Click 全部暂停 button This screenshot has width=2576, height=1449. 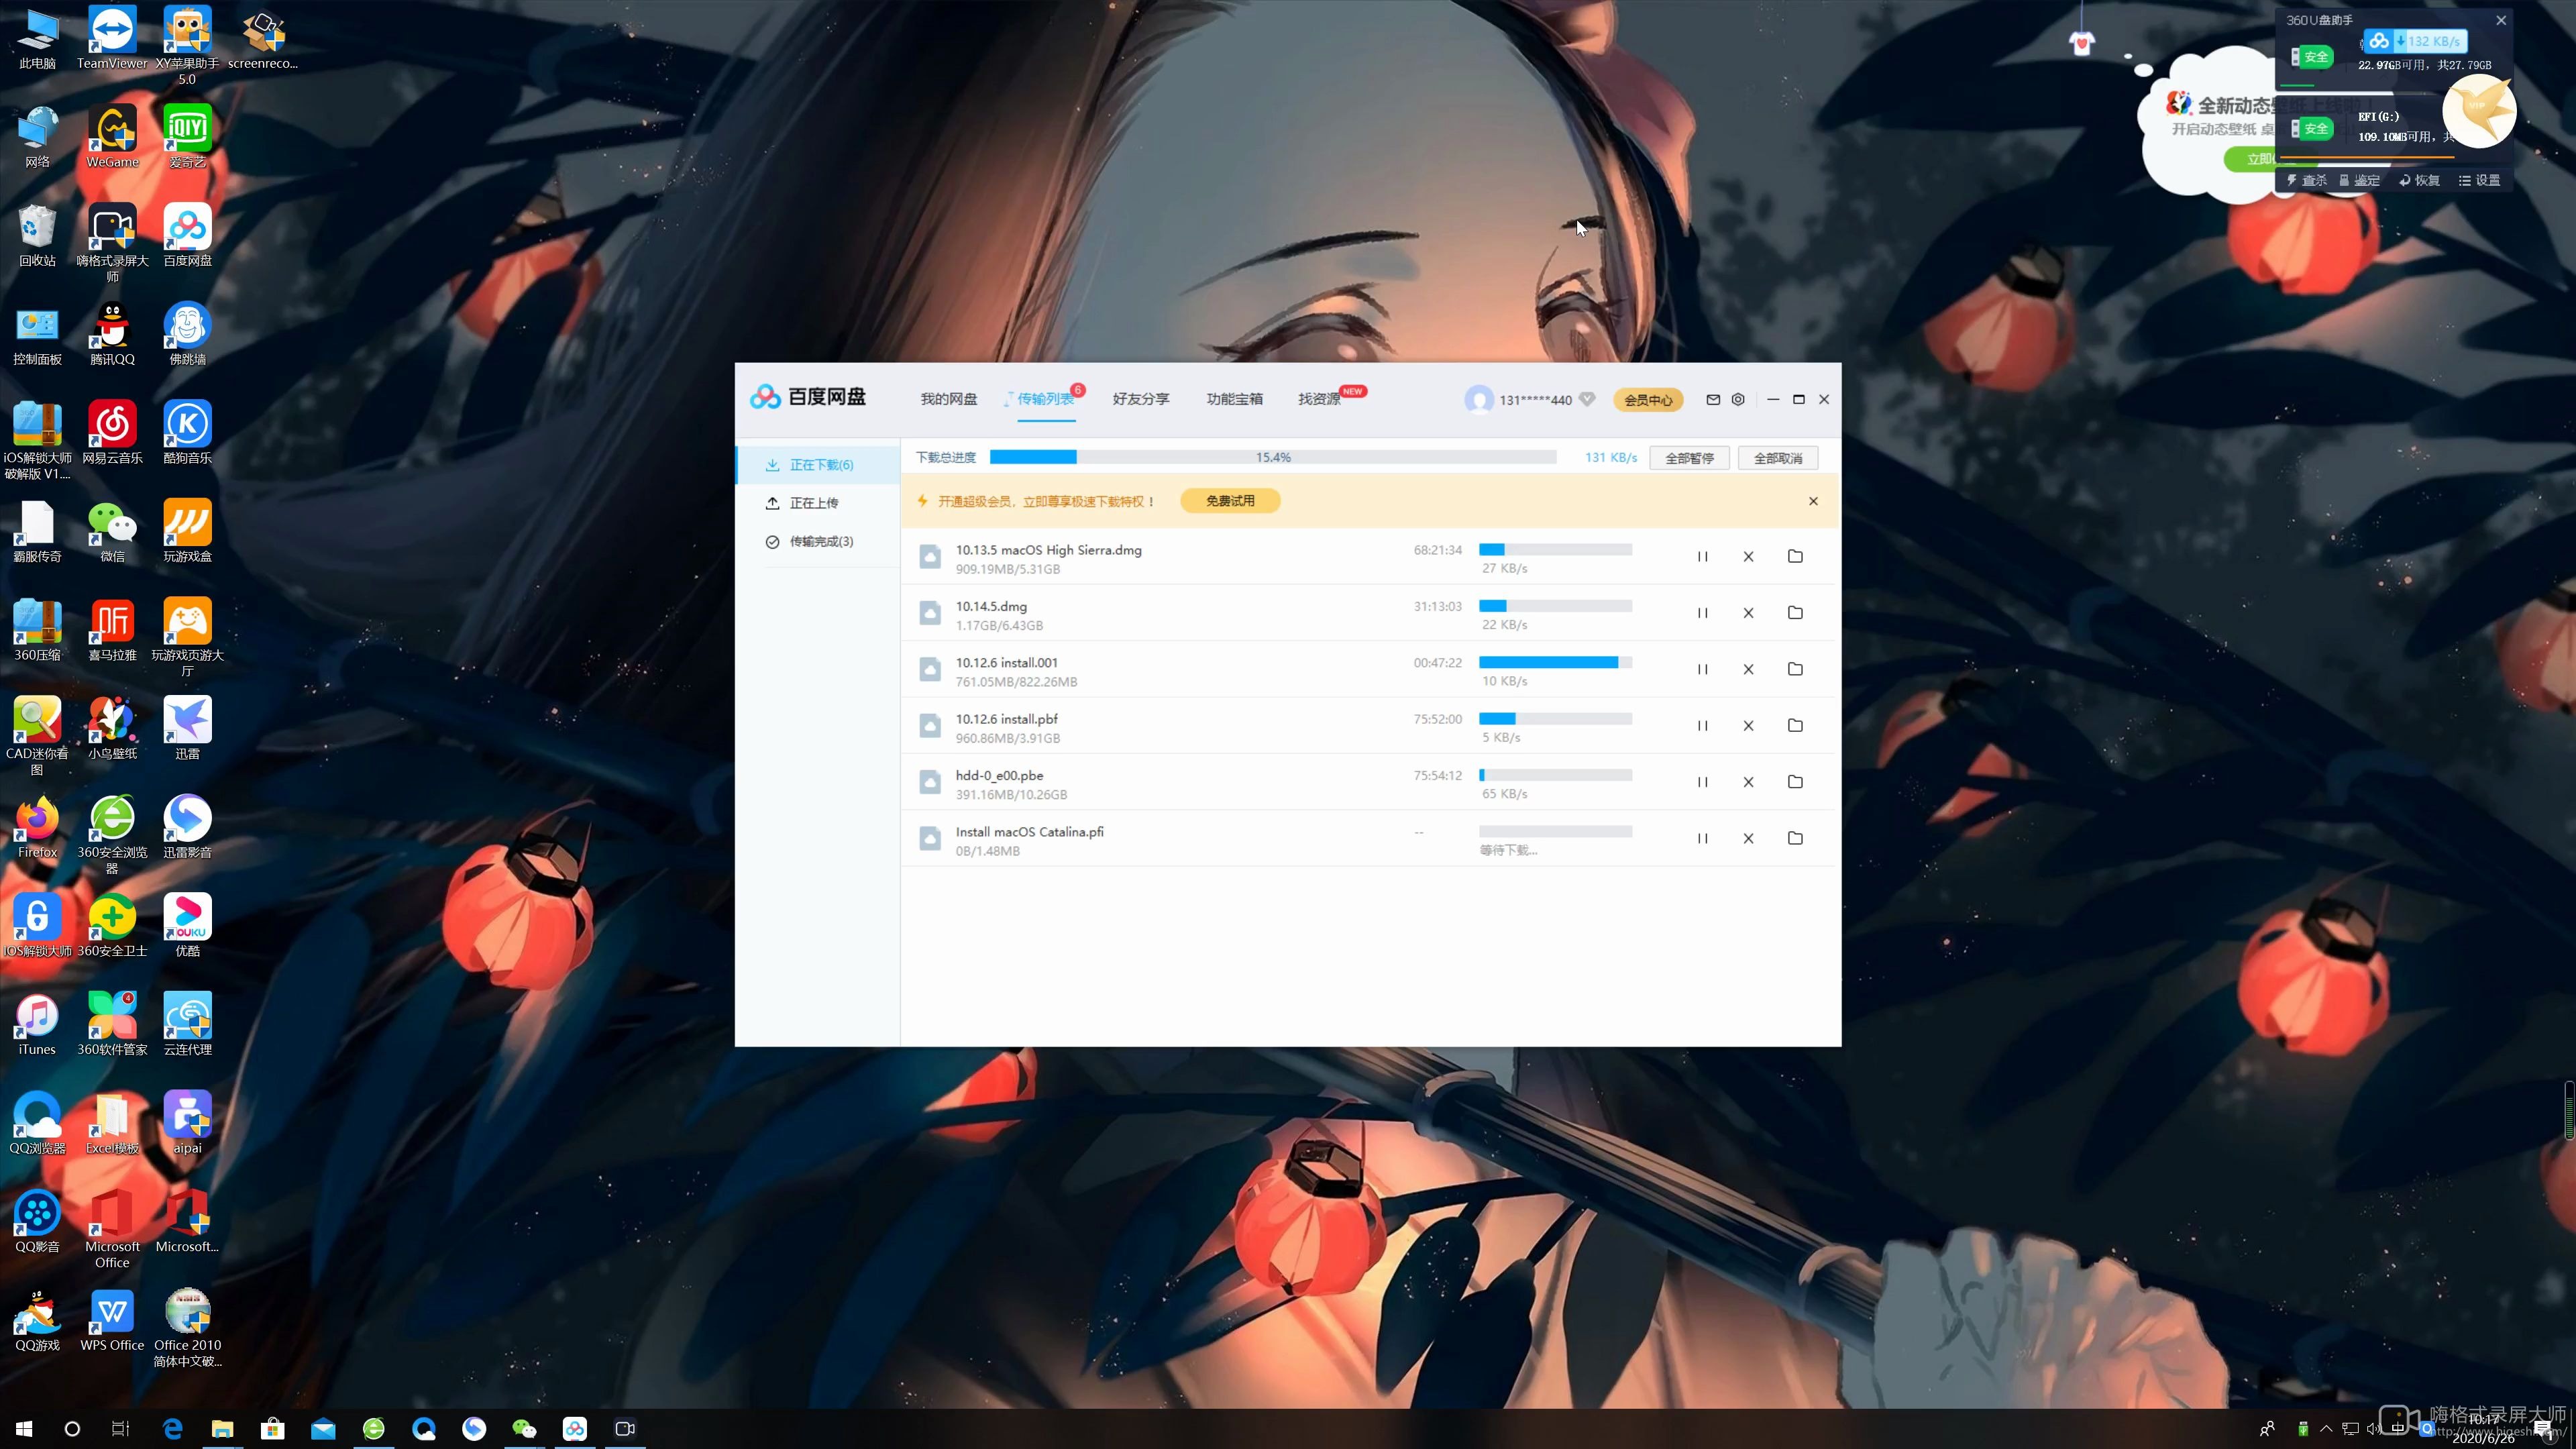point(1689,458)
